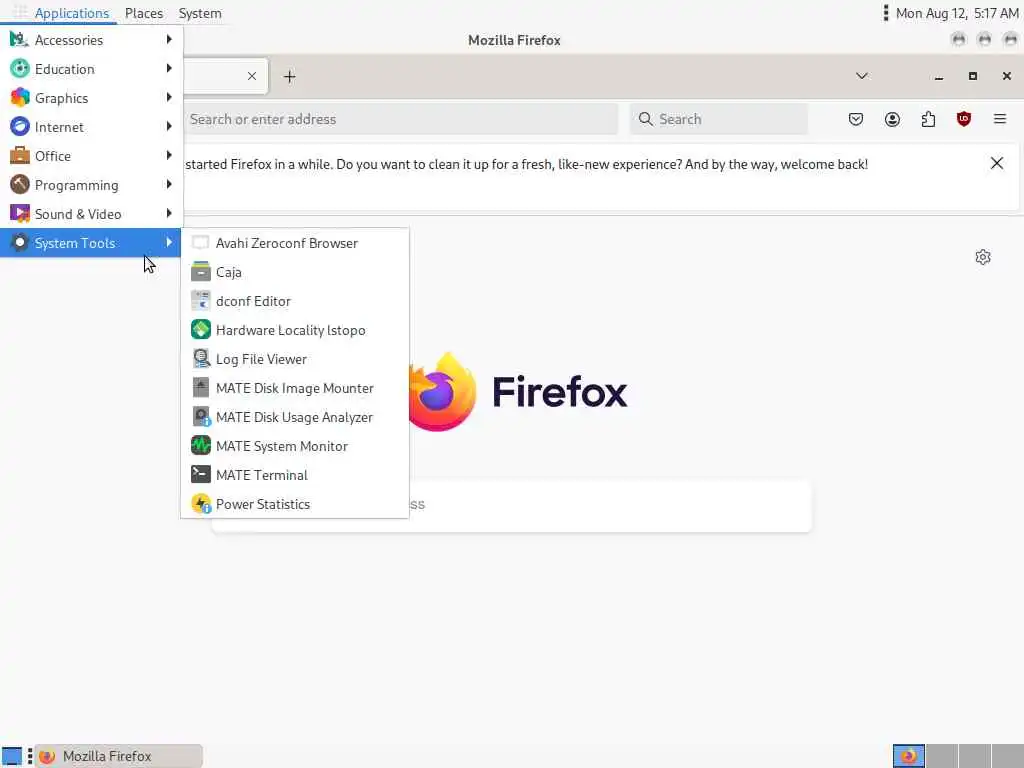Viewport: 1024px width, 768px height.
Task: Switch to the first workspace with Firefox
Action: click(909, 756)
